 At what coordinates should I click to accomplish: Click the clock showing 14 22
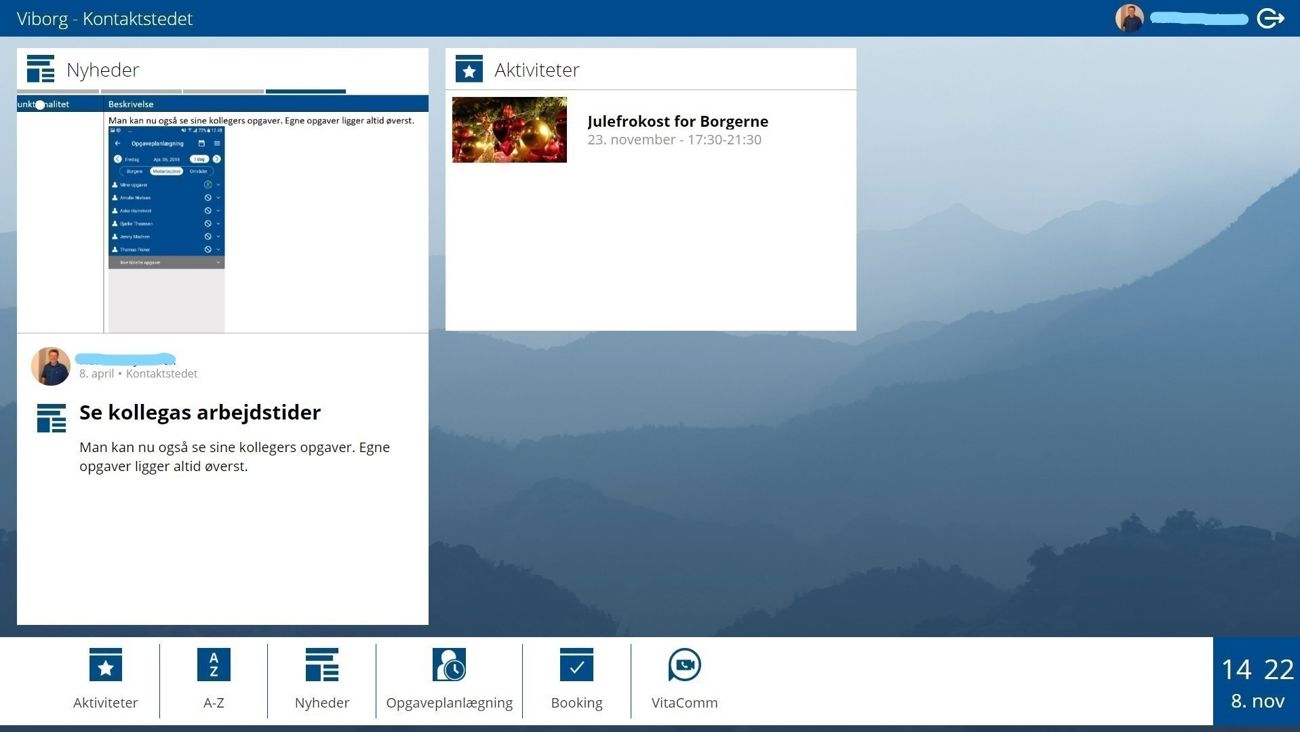pyautogui.click(x=1256, y=669)
